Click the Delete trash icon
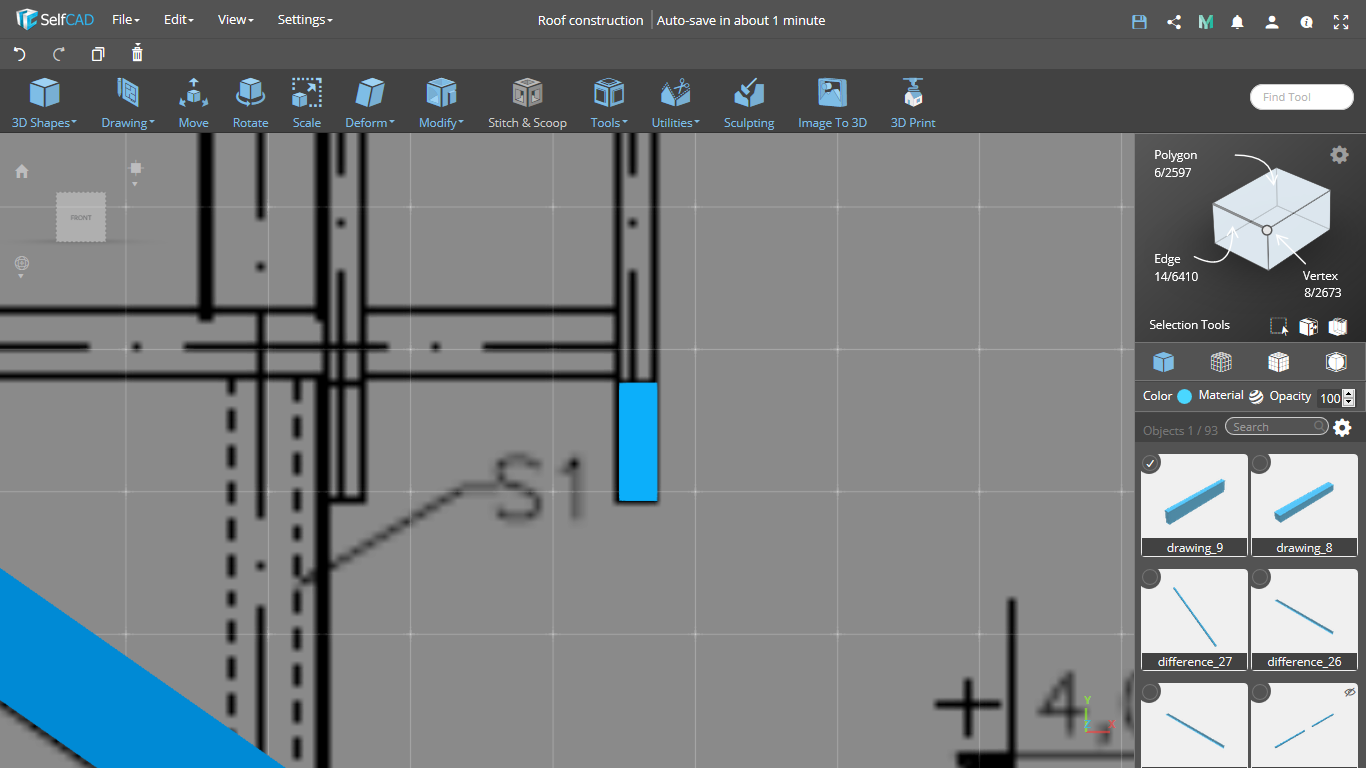This screenshot has width=1366, height=768. click(x=137, y=53)
